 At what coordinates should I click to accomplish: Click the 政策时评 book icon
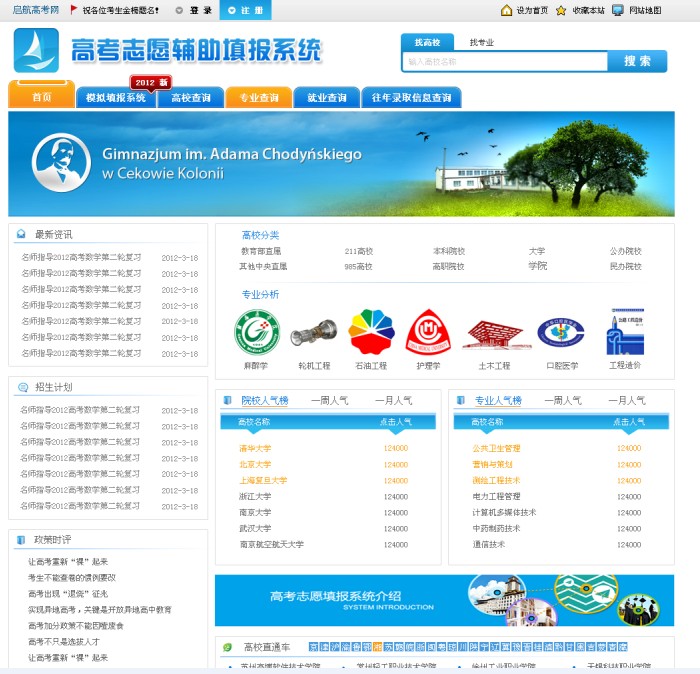(x=21, y=540)
